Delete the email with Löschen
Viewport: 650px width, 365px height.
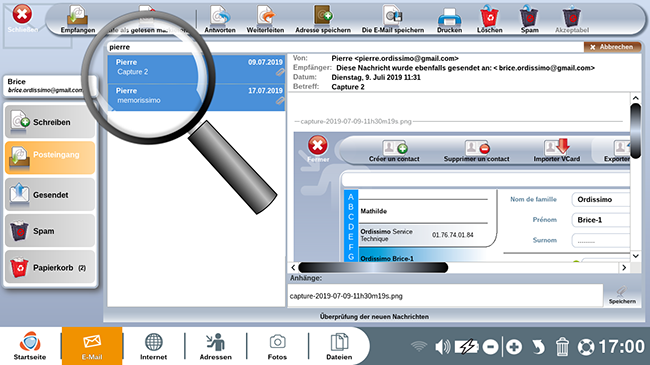(x=490, y=19)
